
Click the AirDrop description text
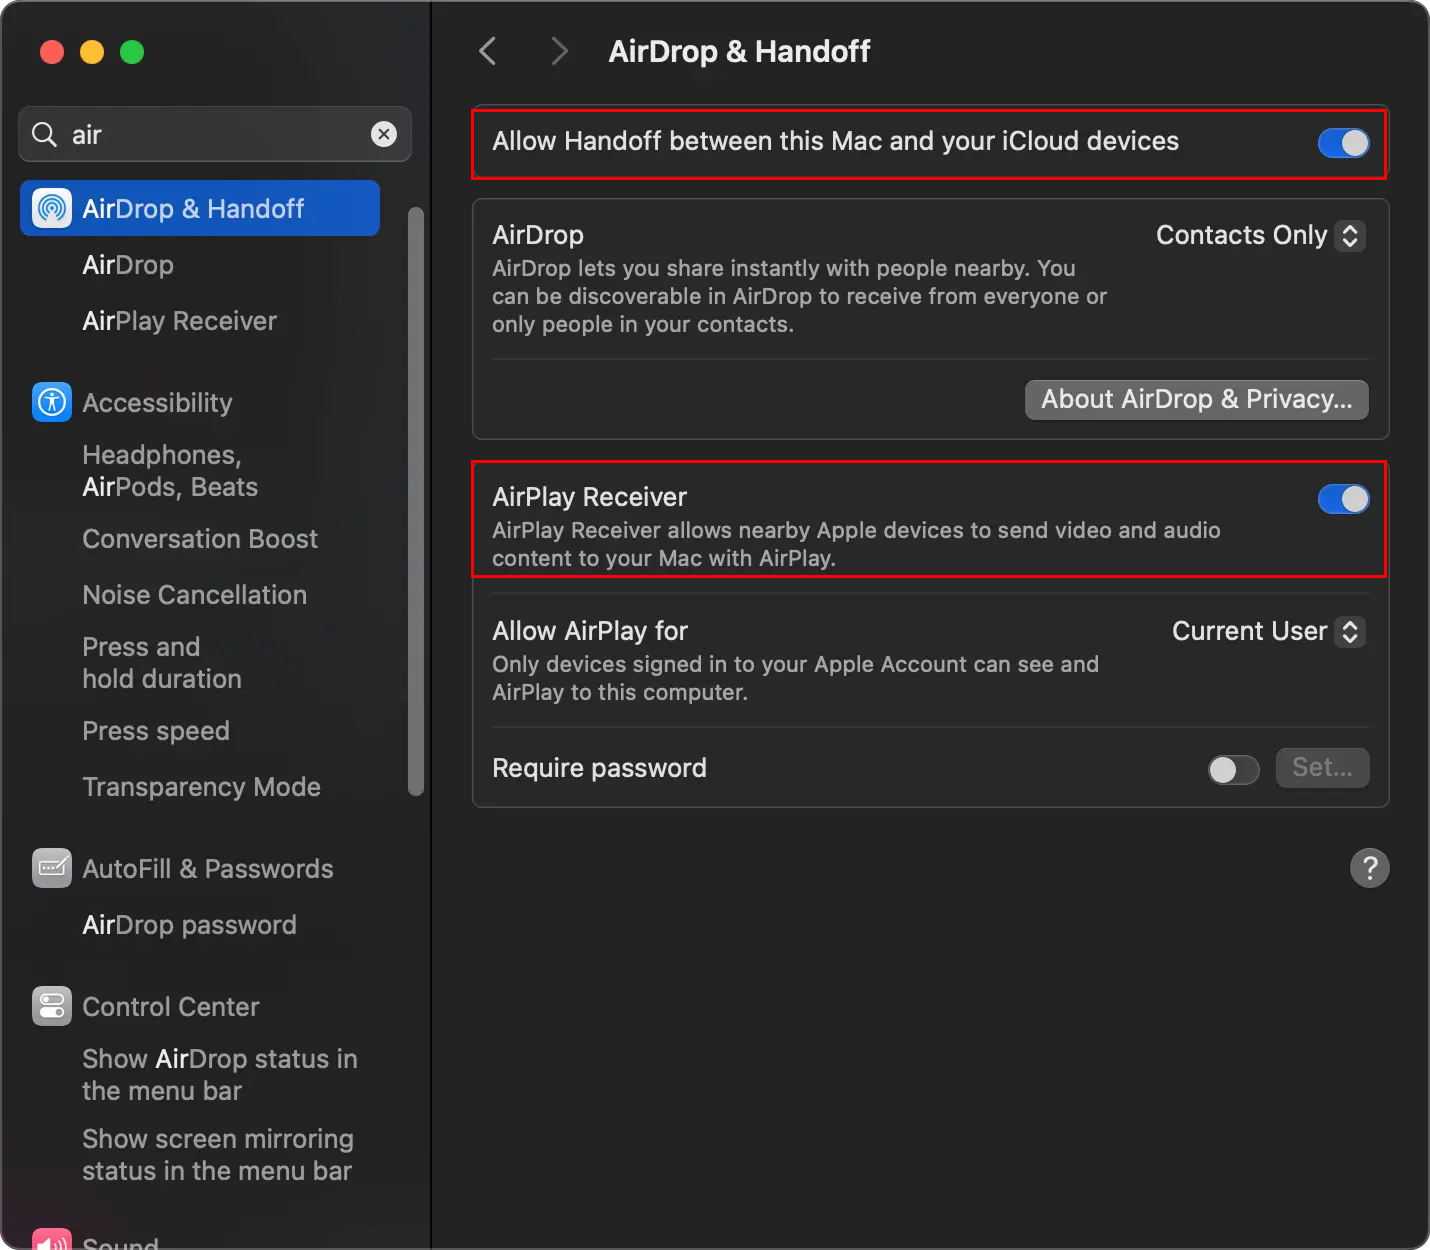click(799, 296)
